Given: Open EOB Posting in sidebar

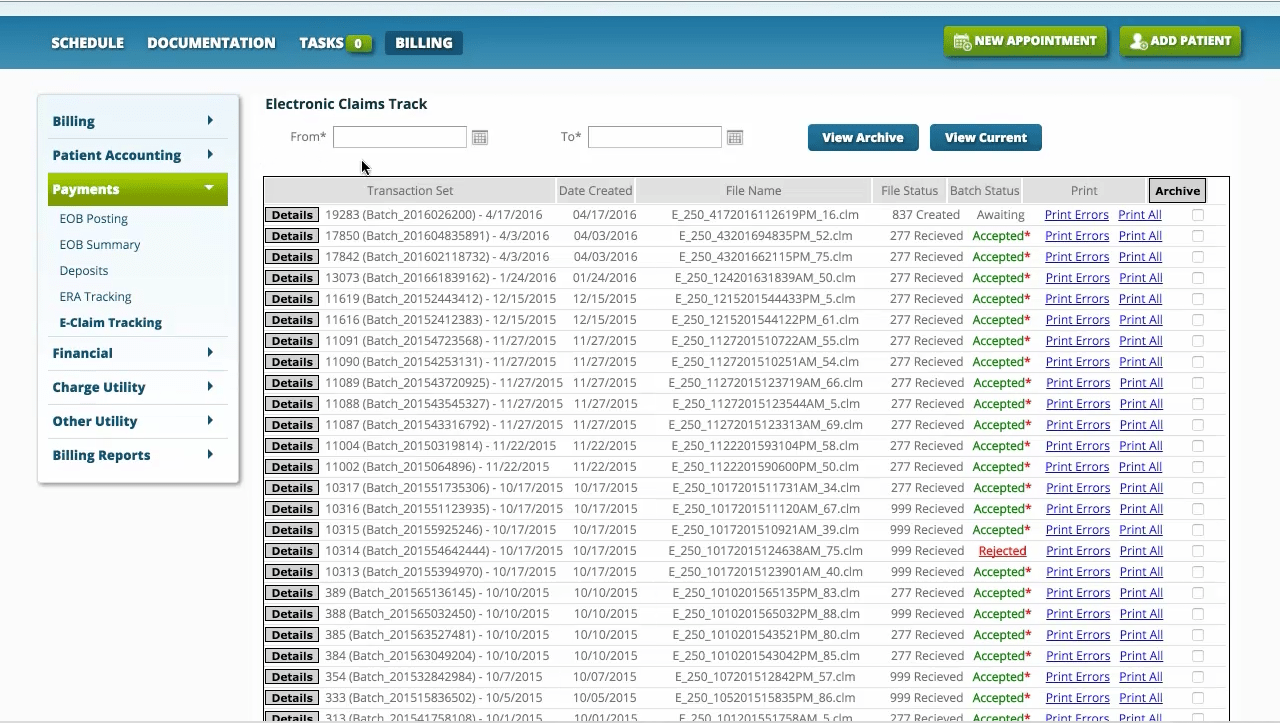Looking at the screenshot, I should (94, 219).
